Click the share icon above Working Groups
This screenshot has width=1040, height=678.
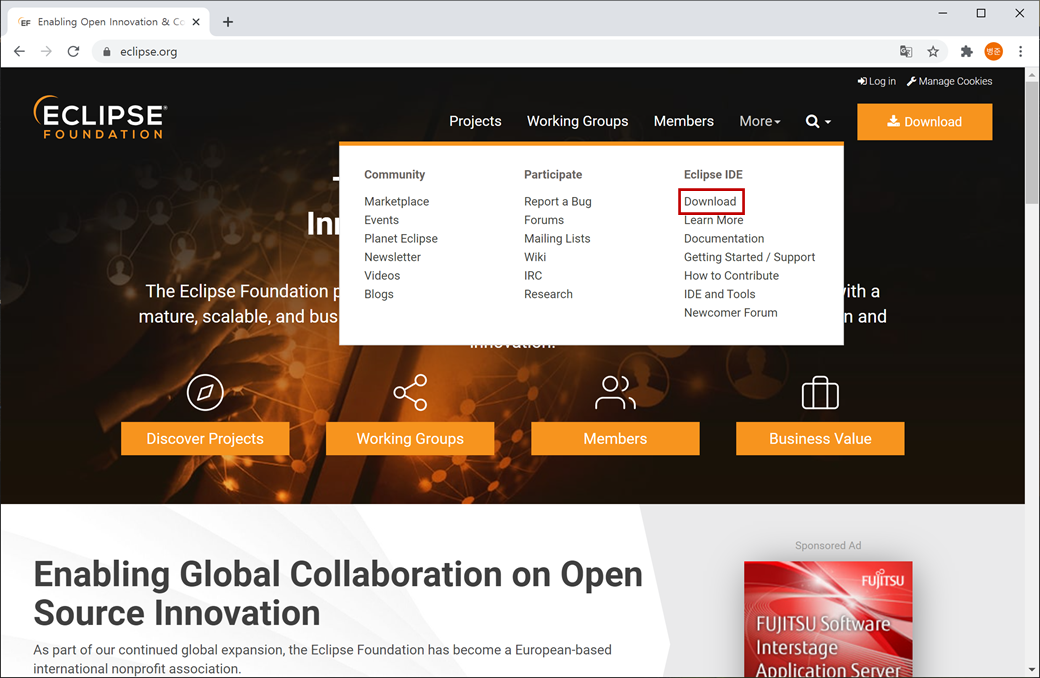pyautogui.click(x=410, y=392)
